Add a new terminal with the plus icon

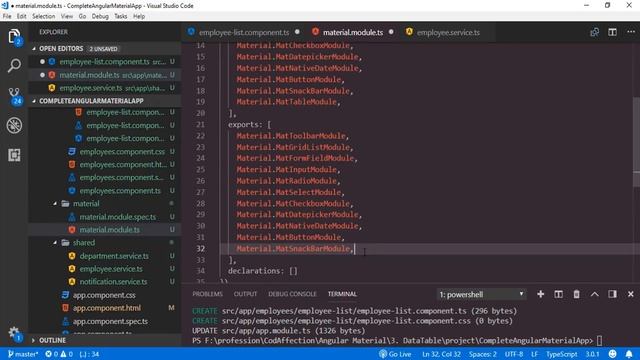point(540,294)
